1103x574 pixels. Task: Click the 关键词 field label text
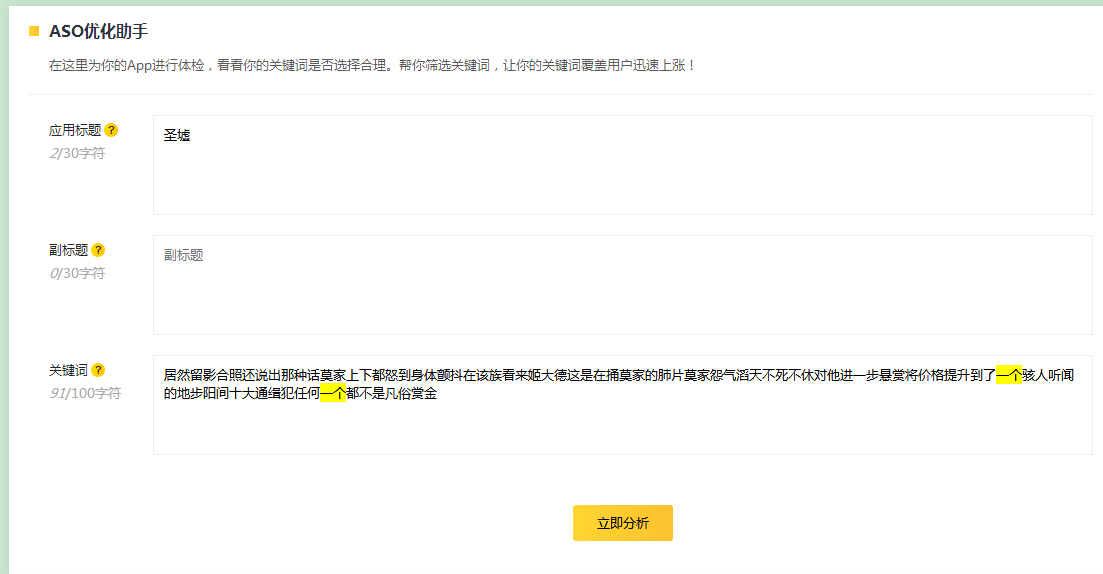(x=69, y=370)
